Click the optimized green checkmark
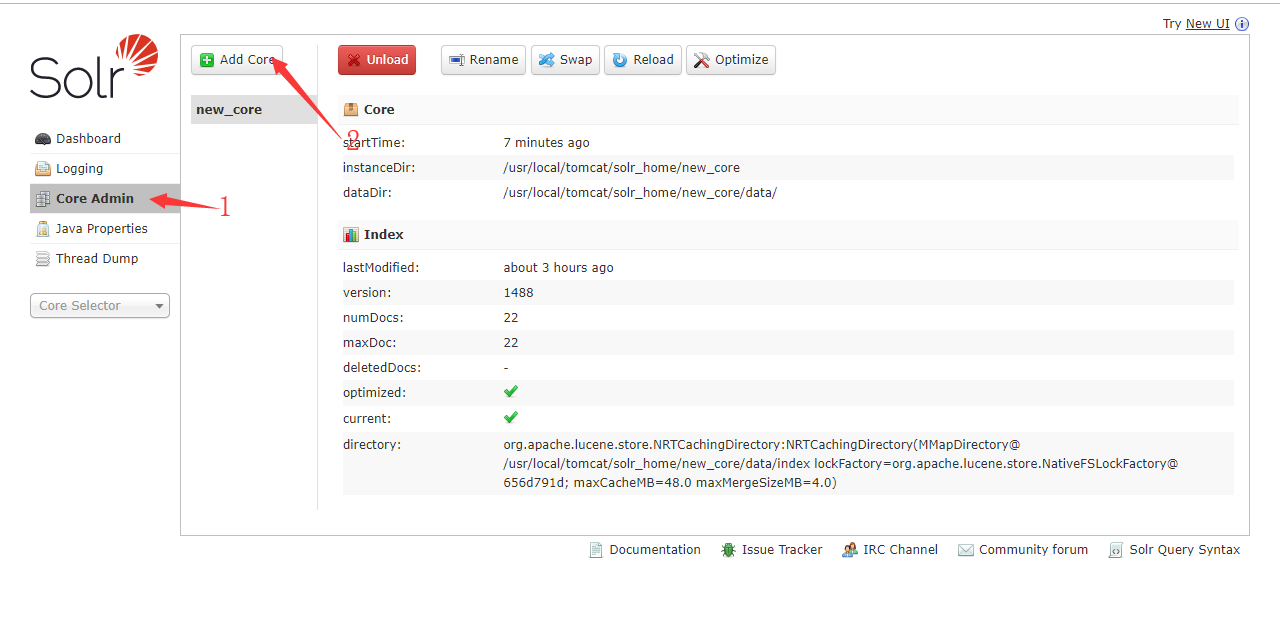This screenshot has height=644, width=1280. coord(511,392)
